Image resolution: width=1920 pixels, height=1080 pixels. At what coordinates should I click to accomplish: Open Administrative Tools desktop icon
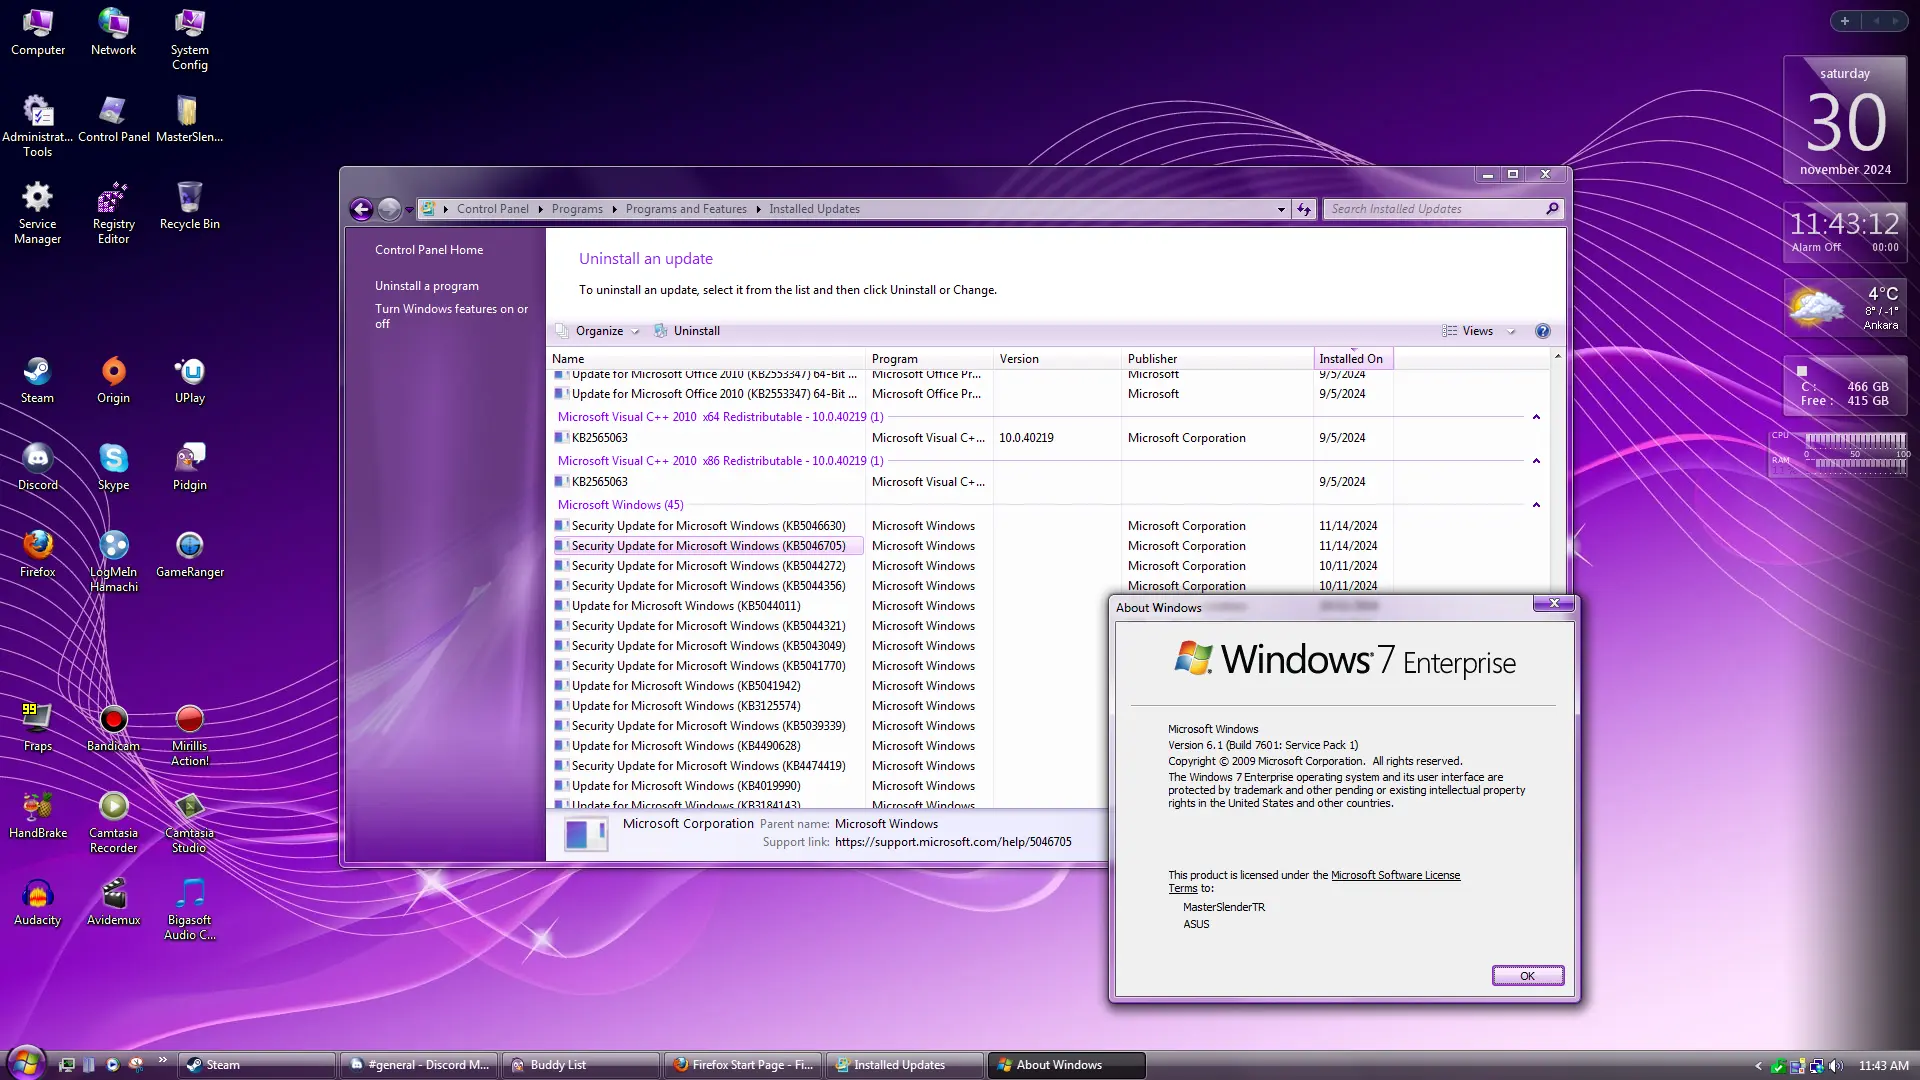(38, 126)
